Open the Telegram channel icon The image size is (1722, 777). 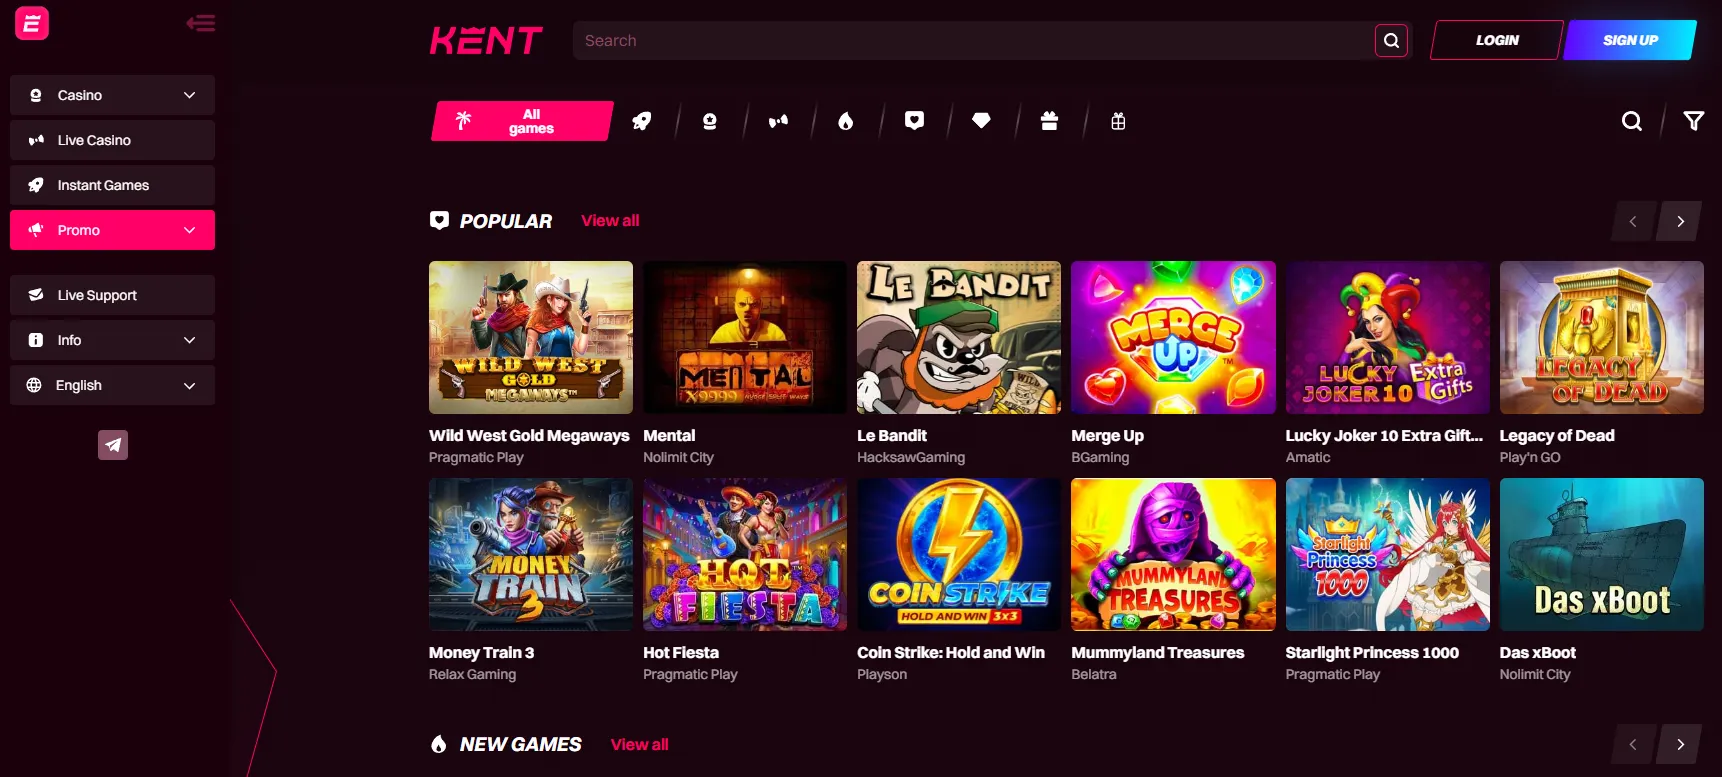pos(113,445)
